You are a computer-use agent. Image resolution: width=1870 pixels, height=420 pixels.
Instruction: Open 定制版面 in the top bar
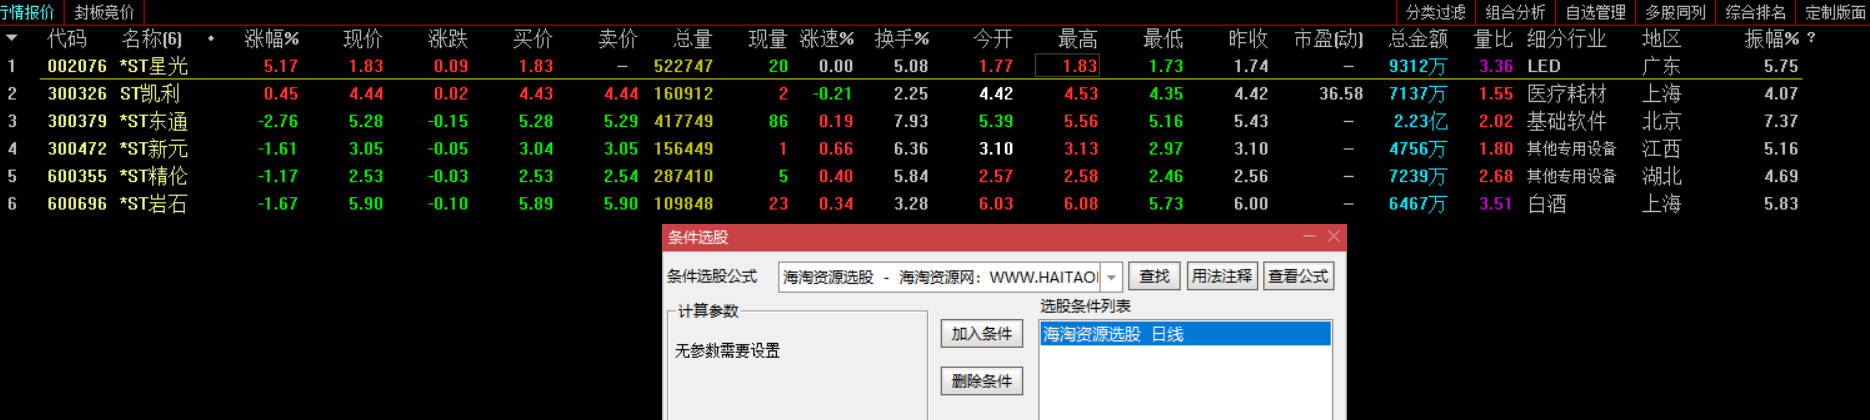(x=1835, y=12)
